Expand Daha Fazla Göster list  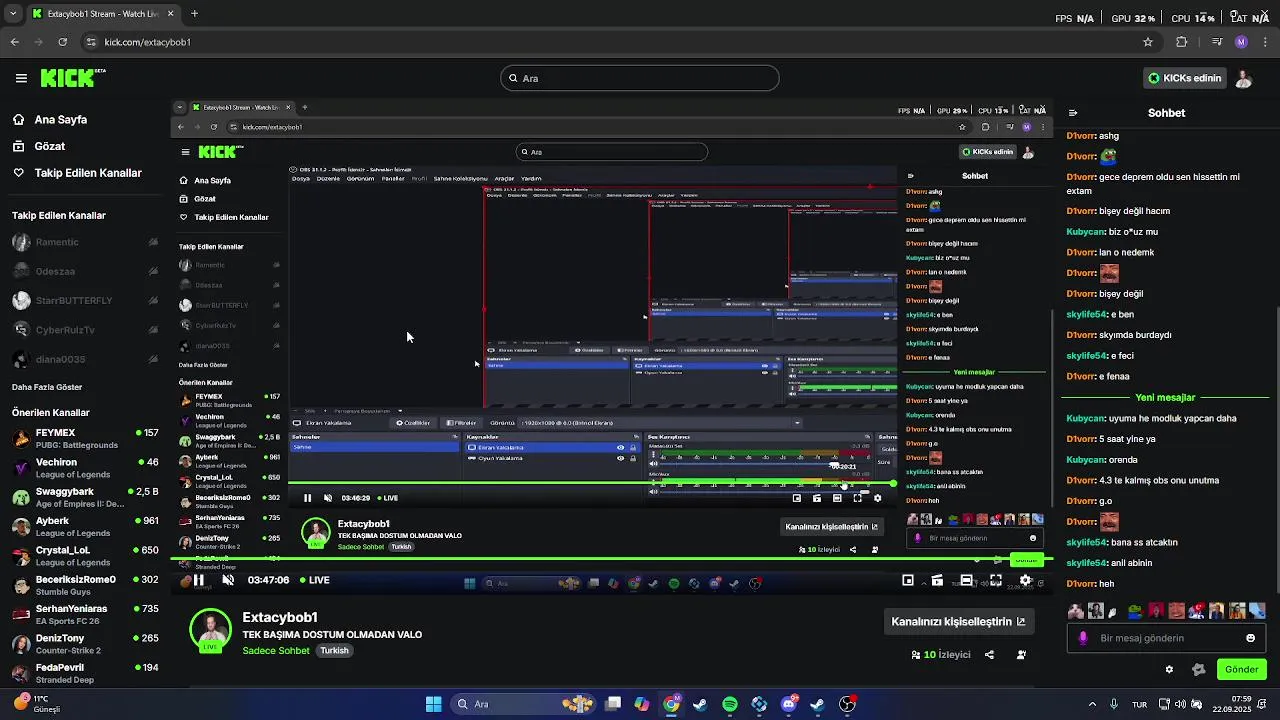click(x=47, y=387)
